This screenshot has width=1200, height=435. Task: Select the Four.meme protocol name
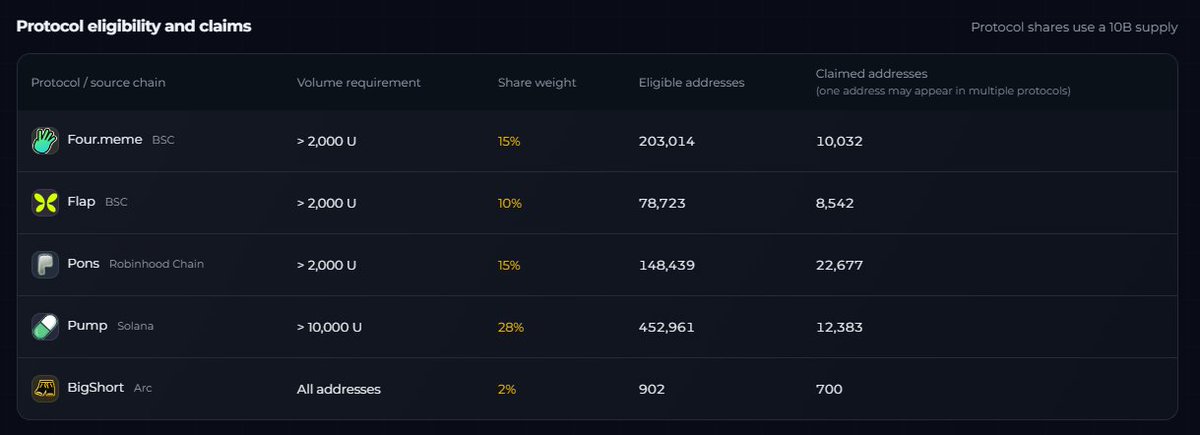[x=105, y=140]
